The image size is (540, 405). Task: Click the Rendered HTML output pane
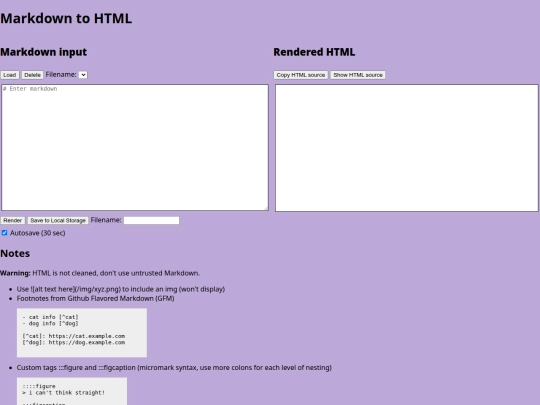407,148
